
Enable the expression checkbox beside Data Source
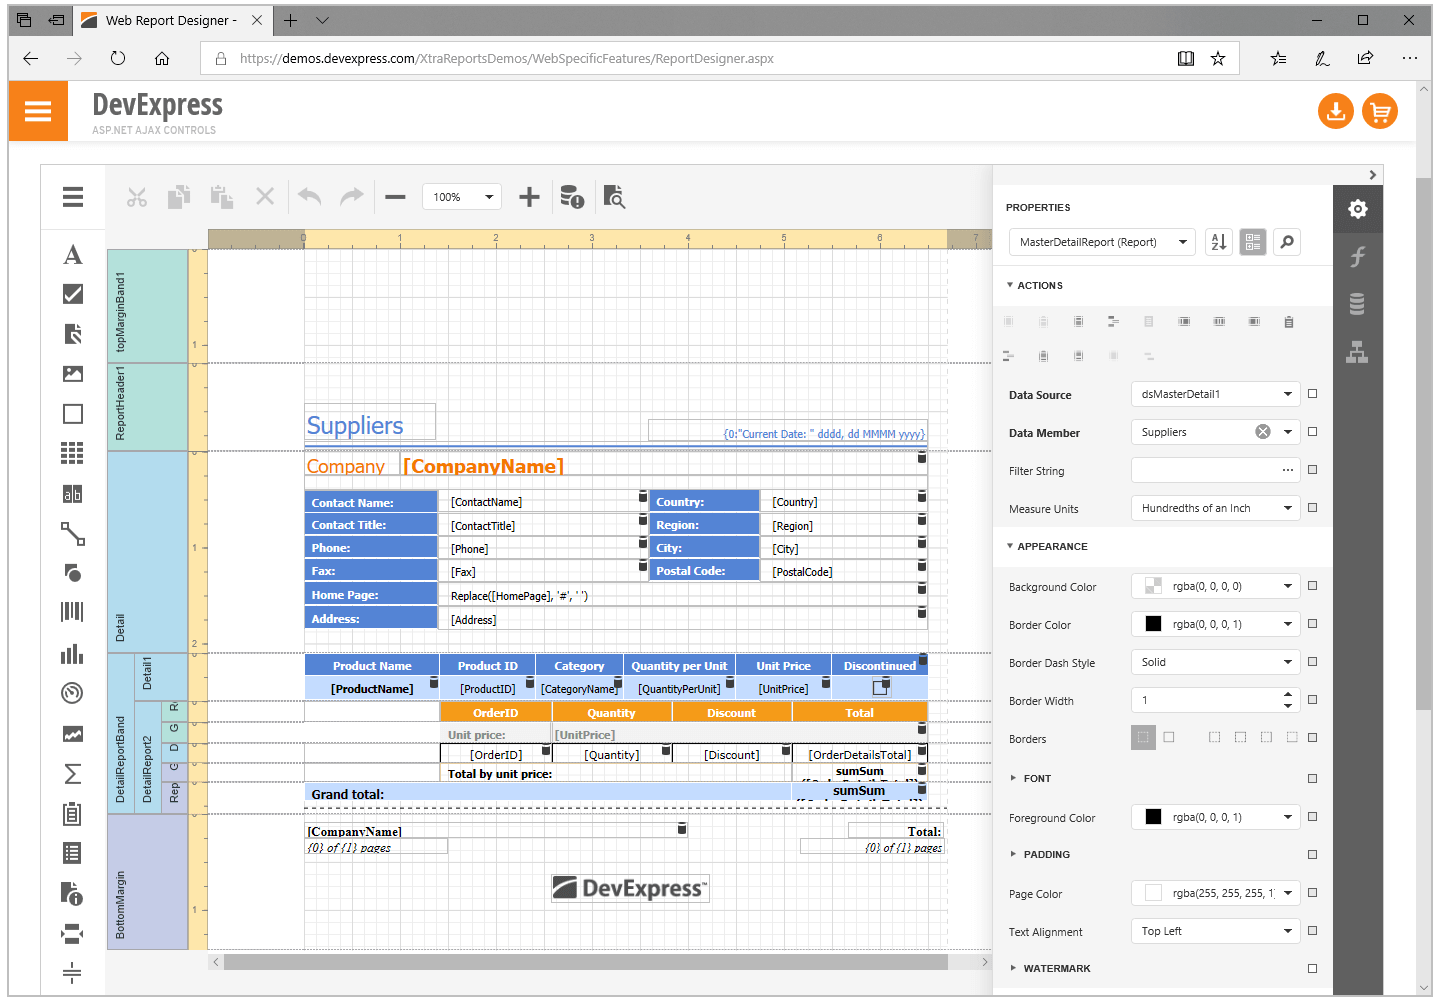coord(1312,393)
